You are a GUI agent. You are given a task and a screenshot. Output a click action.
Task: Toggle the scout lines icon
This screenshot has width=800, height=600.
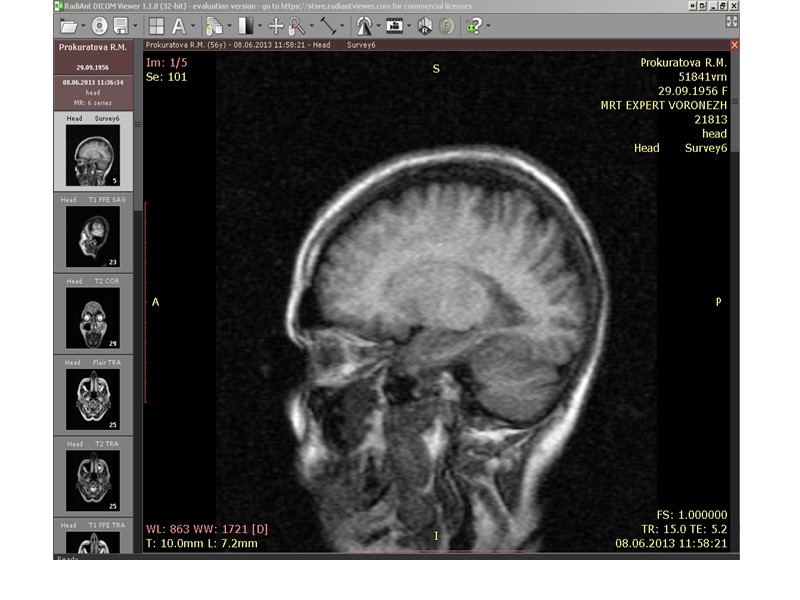click(x=364, y=26)
